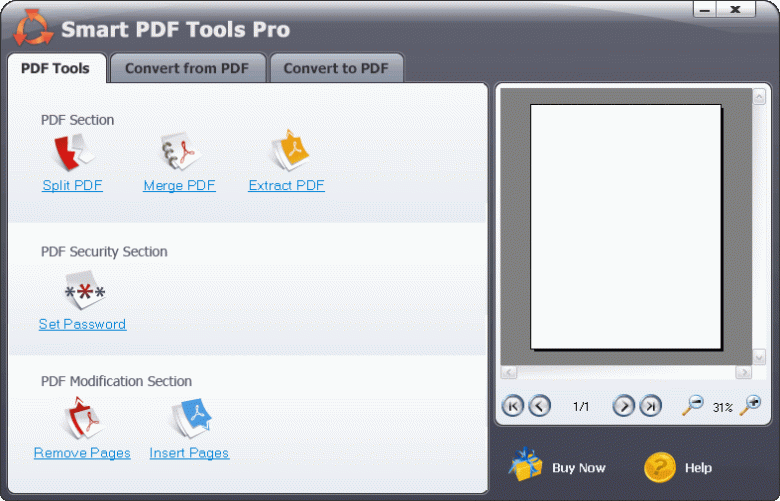Go to first page of preview

512,406
